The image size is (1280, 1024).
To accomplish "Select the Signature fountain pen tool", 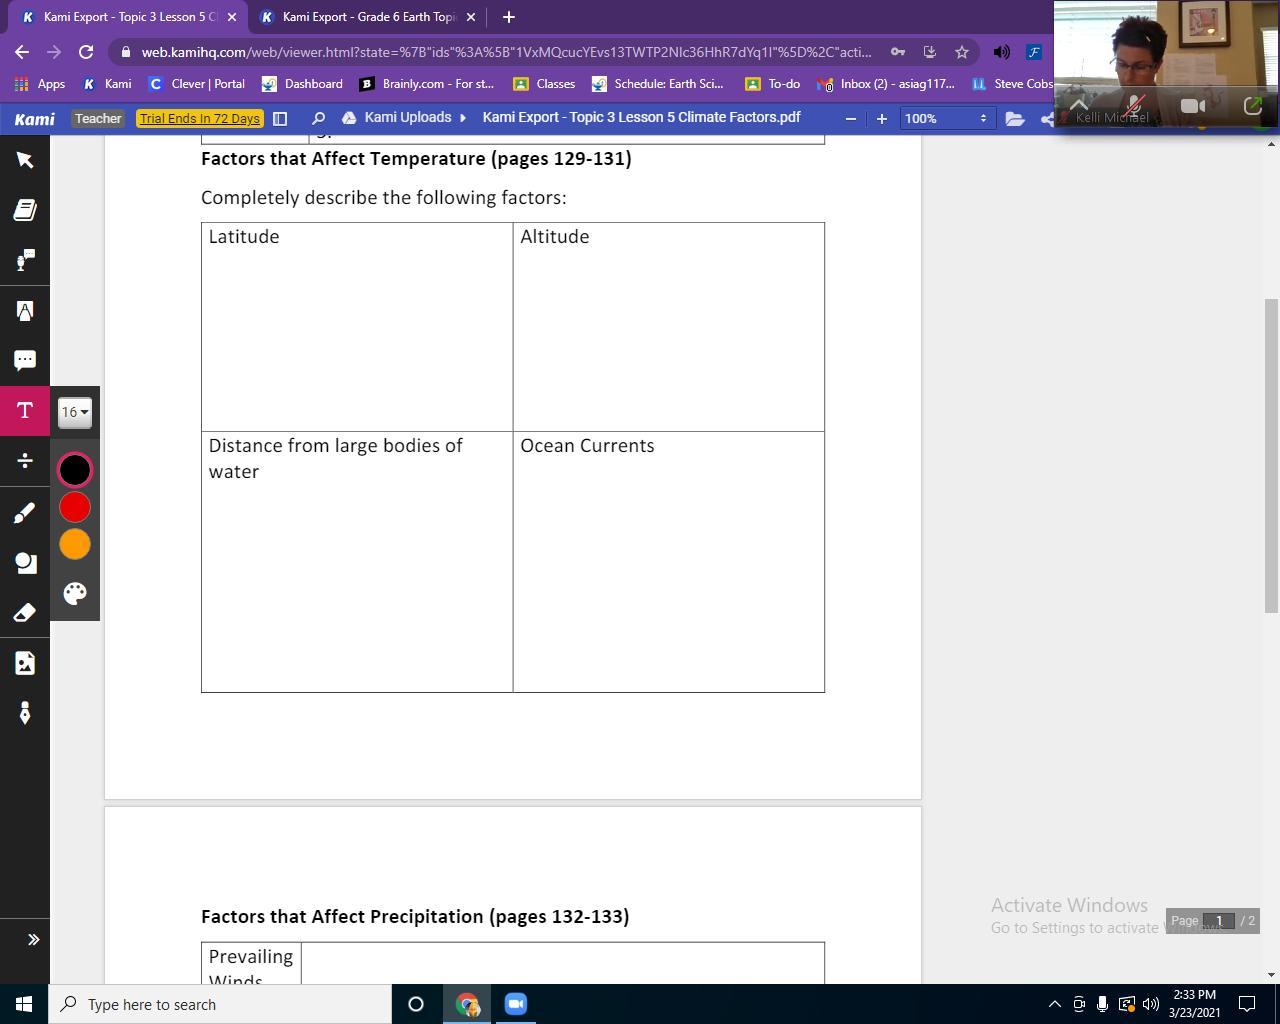I will click(x=25, y=713).
